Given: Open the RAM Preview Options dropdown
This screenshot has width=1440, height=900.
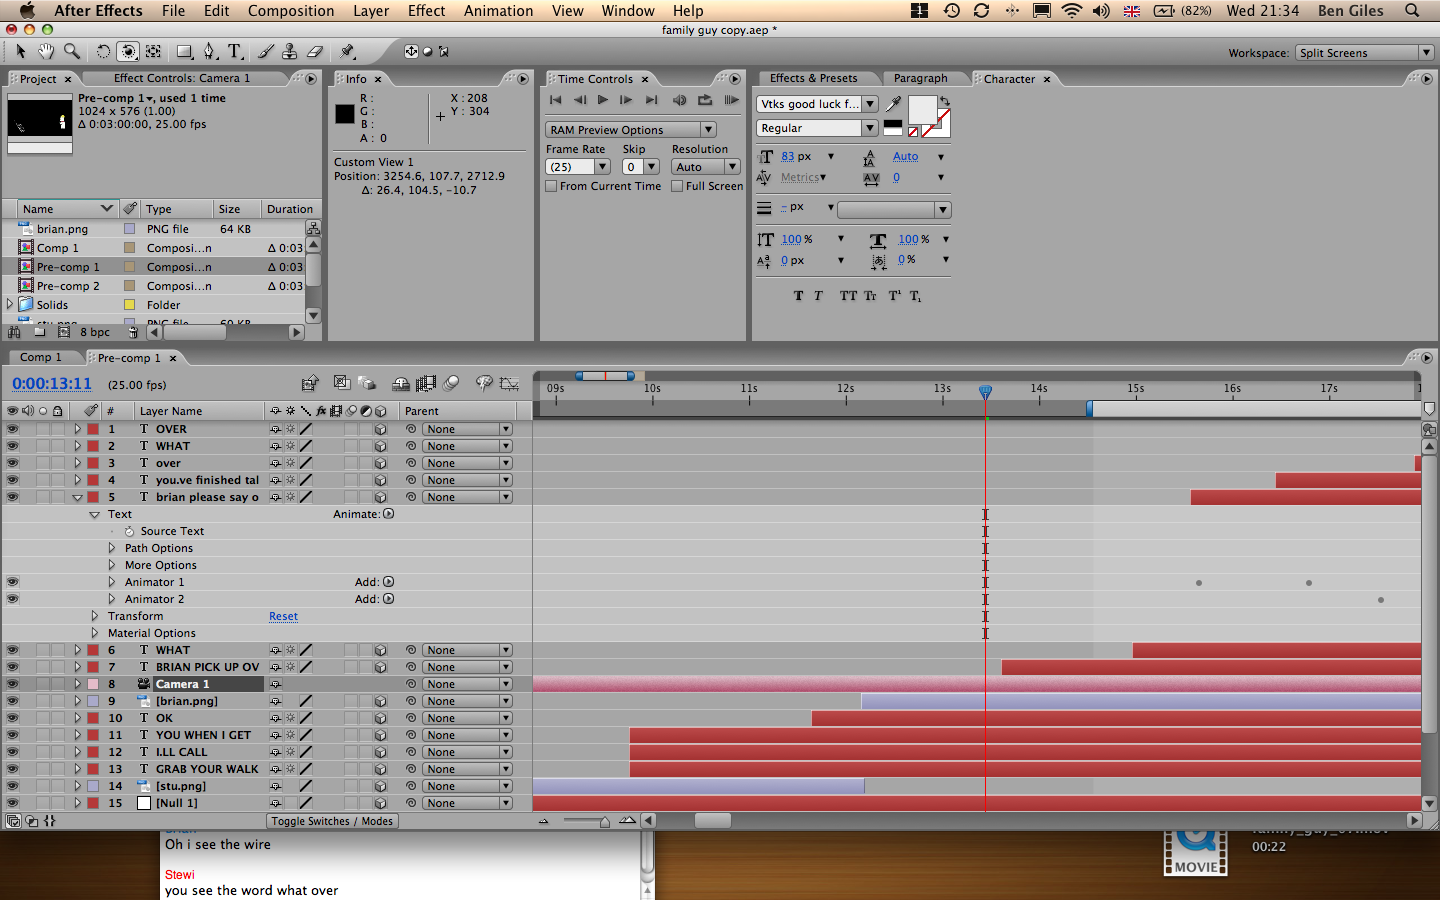Looking at the screenshot, I should 631,130.
